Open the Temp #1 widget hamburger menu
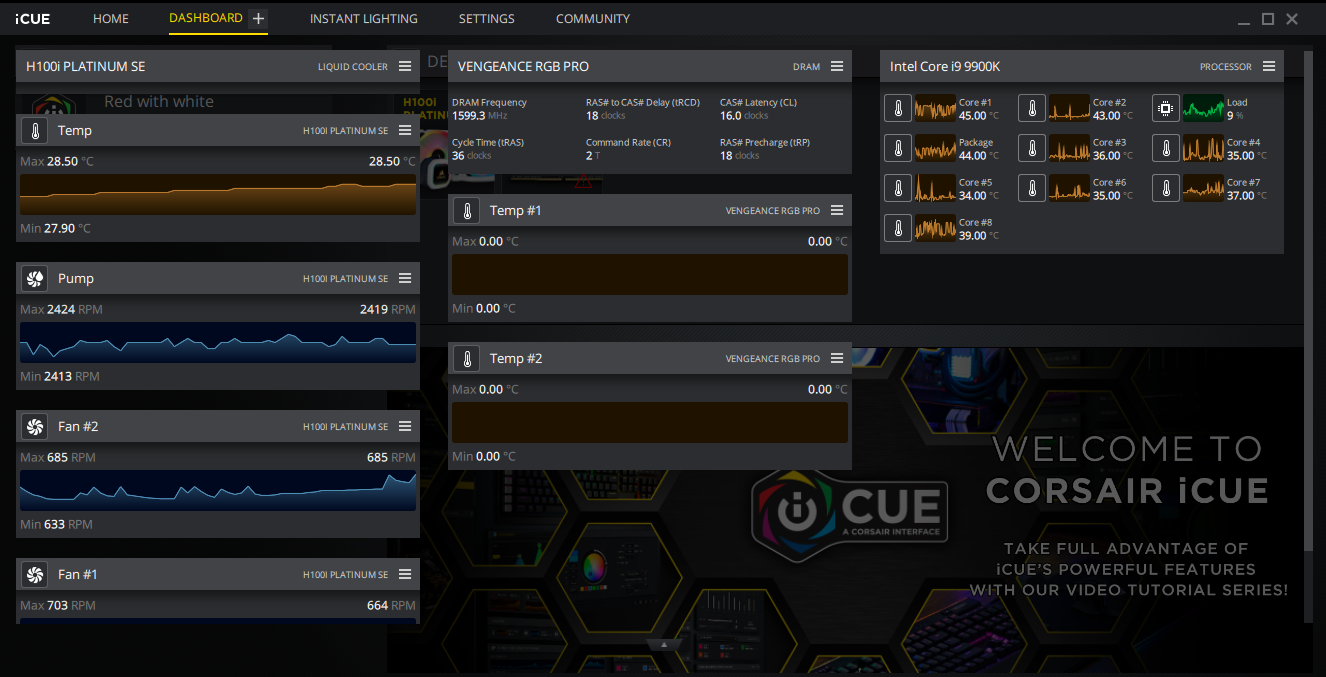This screenshot has height=677, width=1326. coord(837,210)
